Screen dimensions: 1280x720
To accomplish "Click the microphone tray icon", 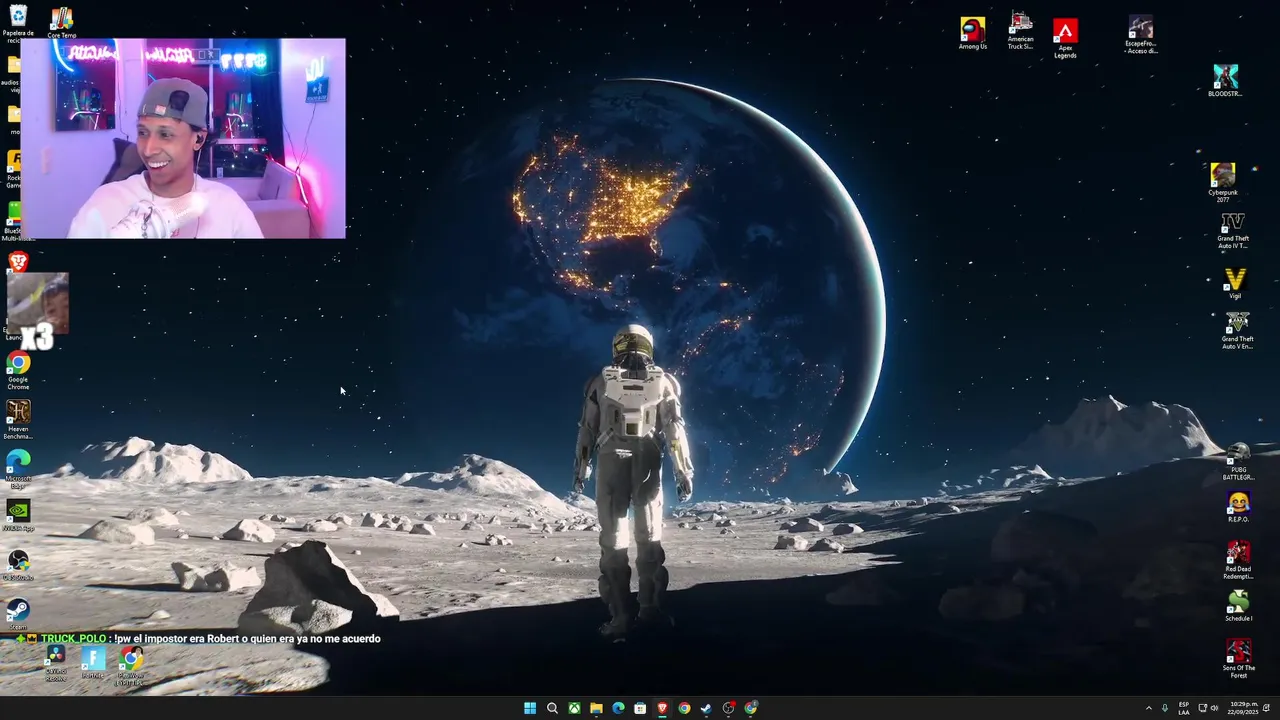I will (1165, 708).
